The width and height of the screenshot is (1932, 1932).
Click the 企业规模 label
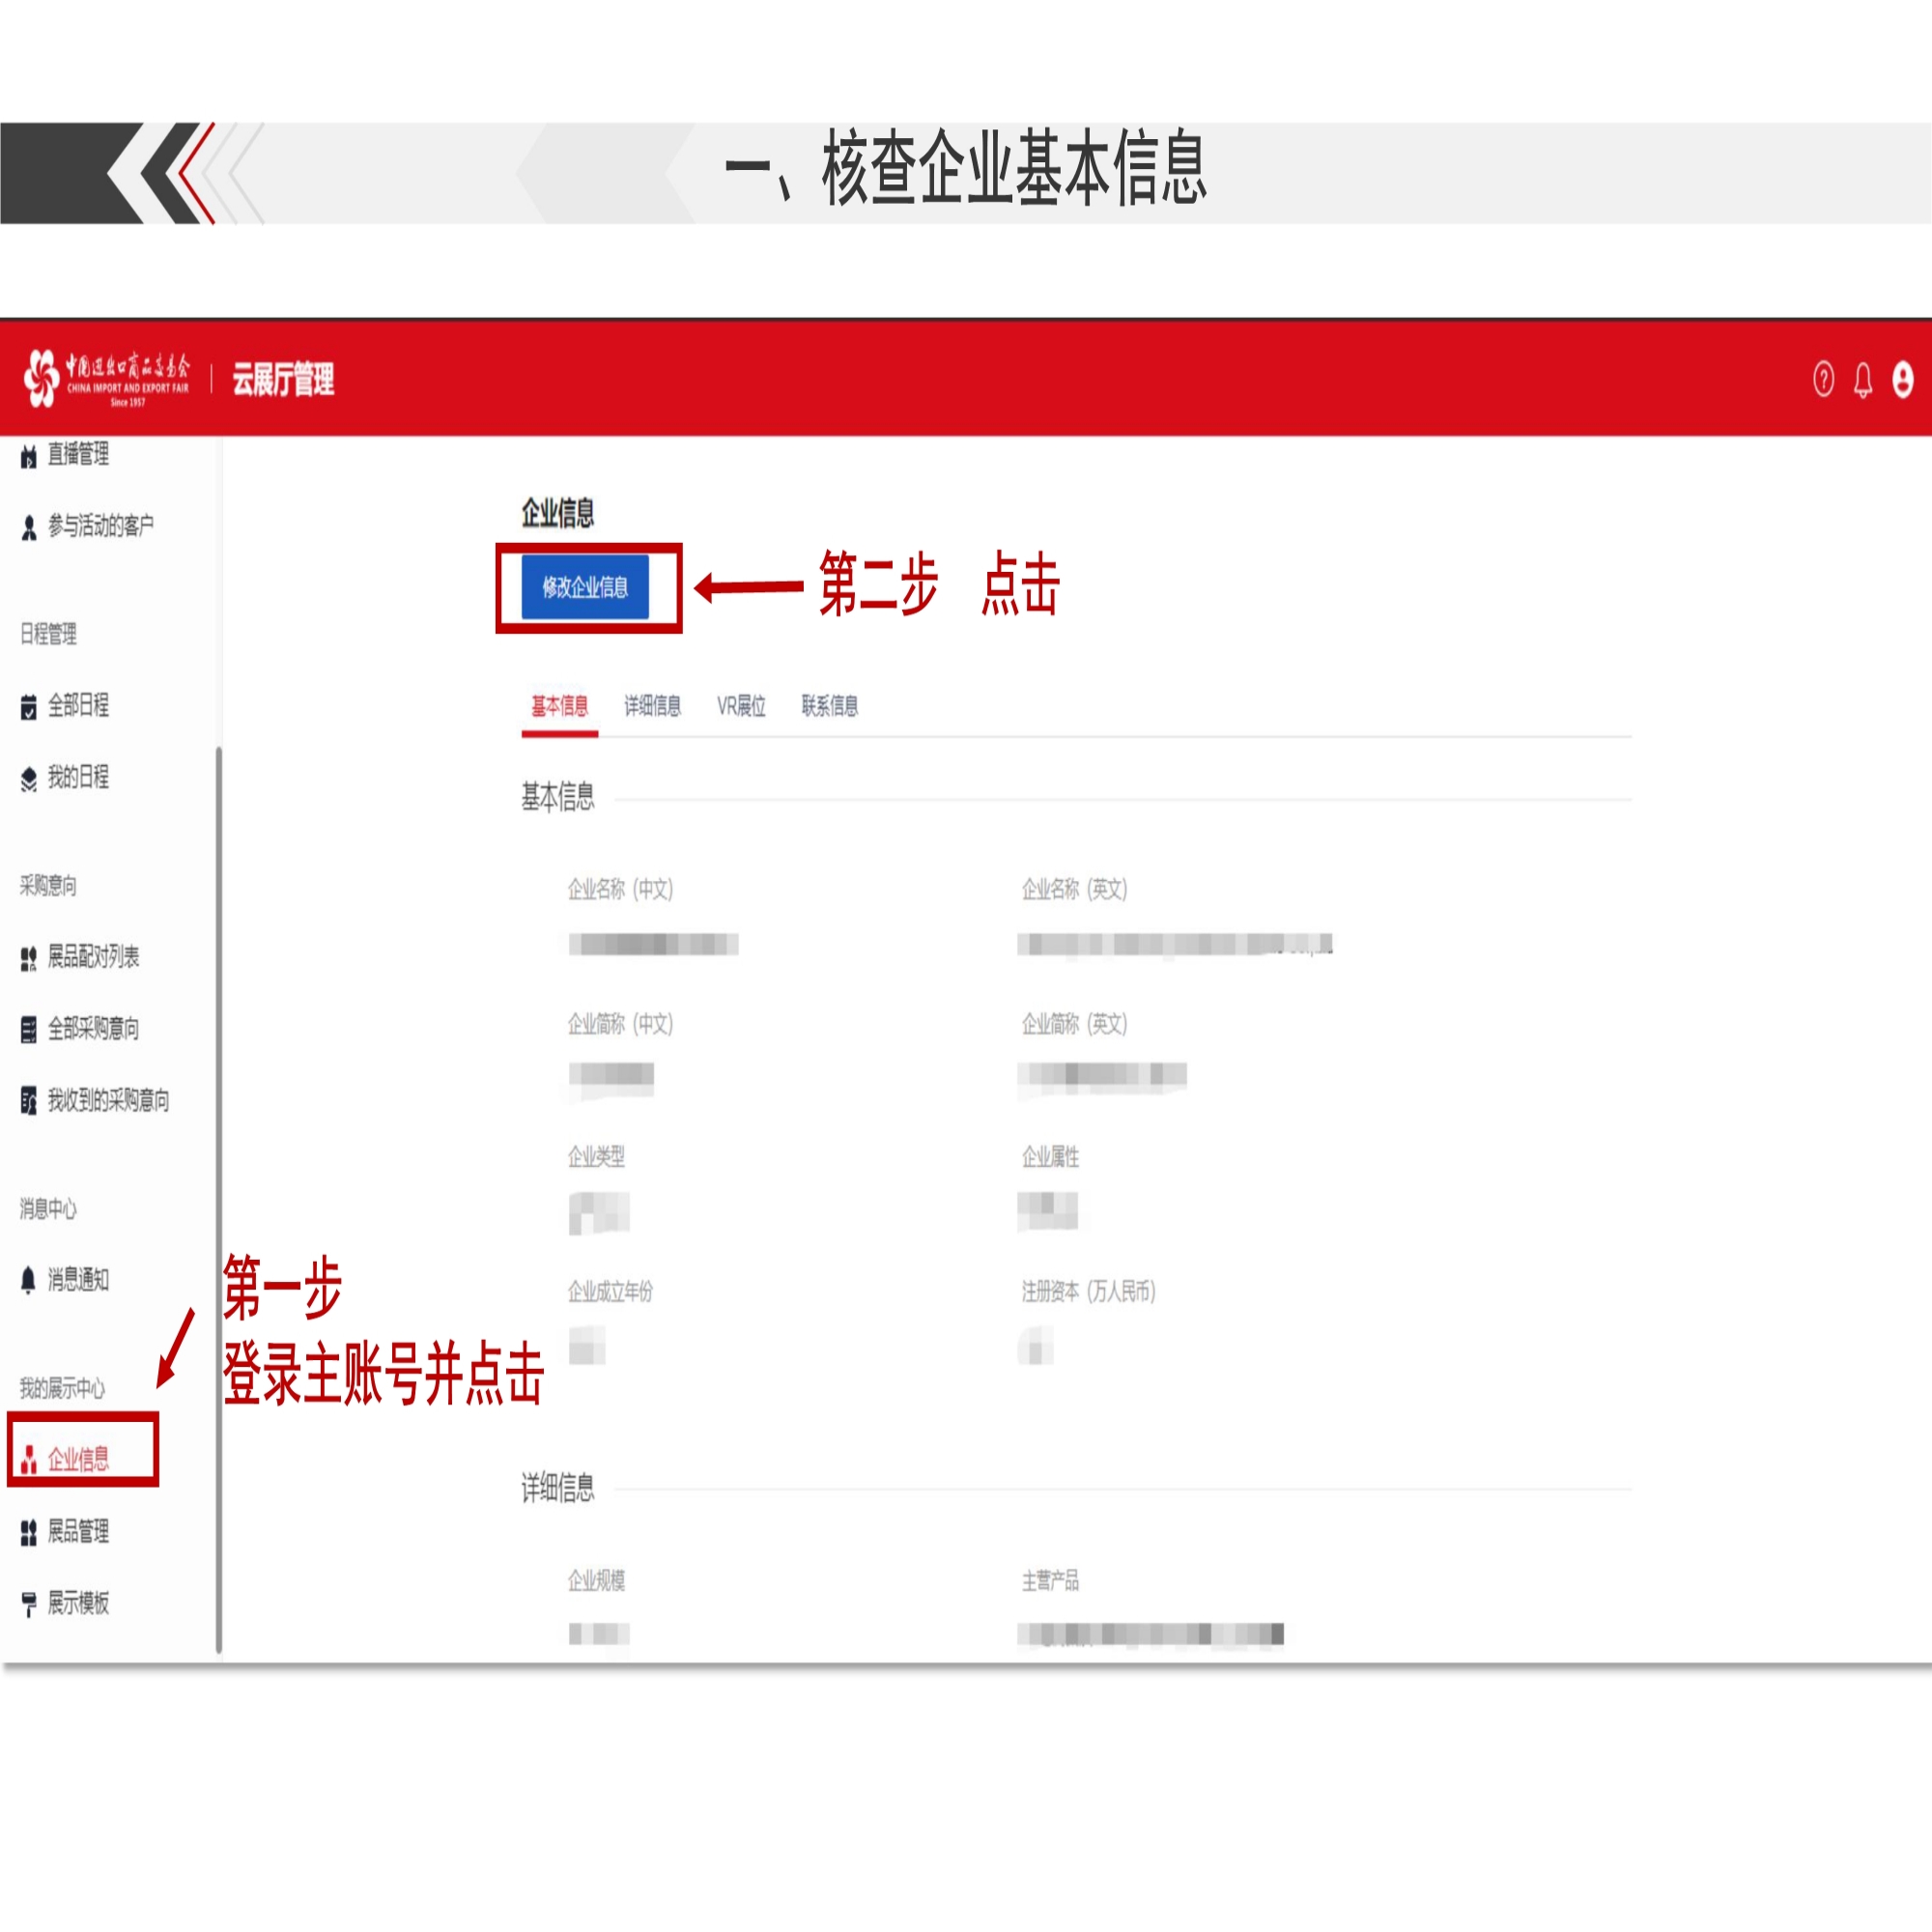tap(597, 1581)
